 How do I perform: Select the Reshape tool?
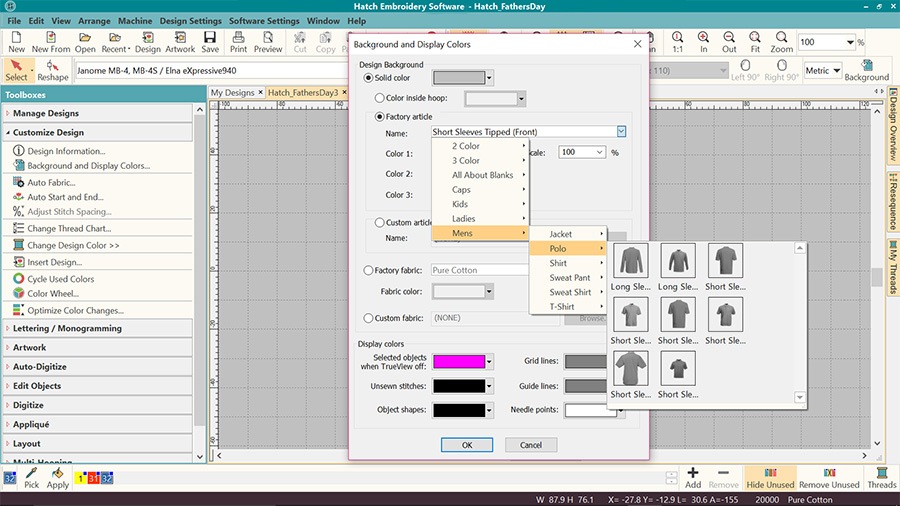[x=53, y=69]
